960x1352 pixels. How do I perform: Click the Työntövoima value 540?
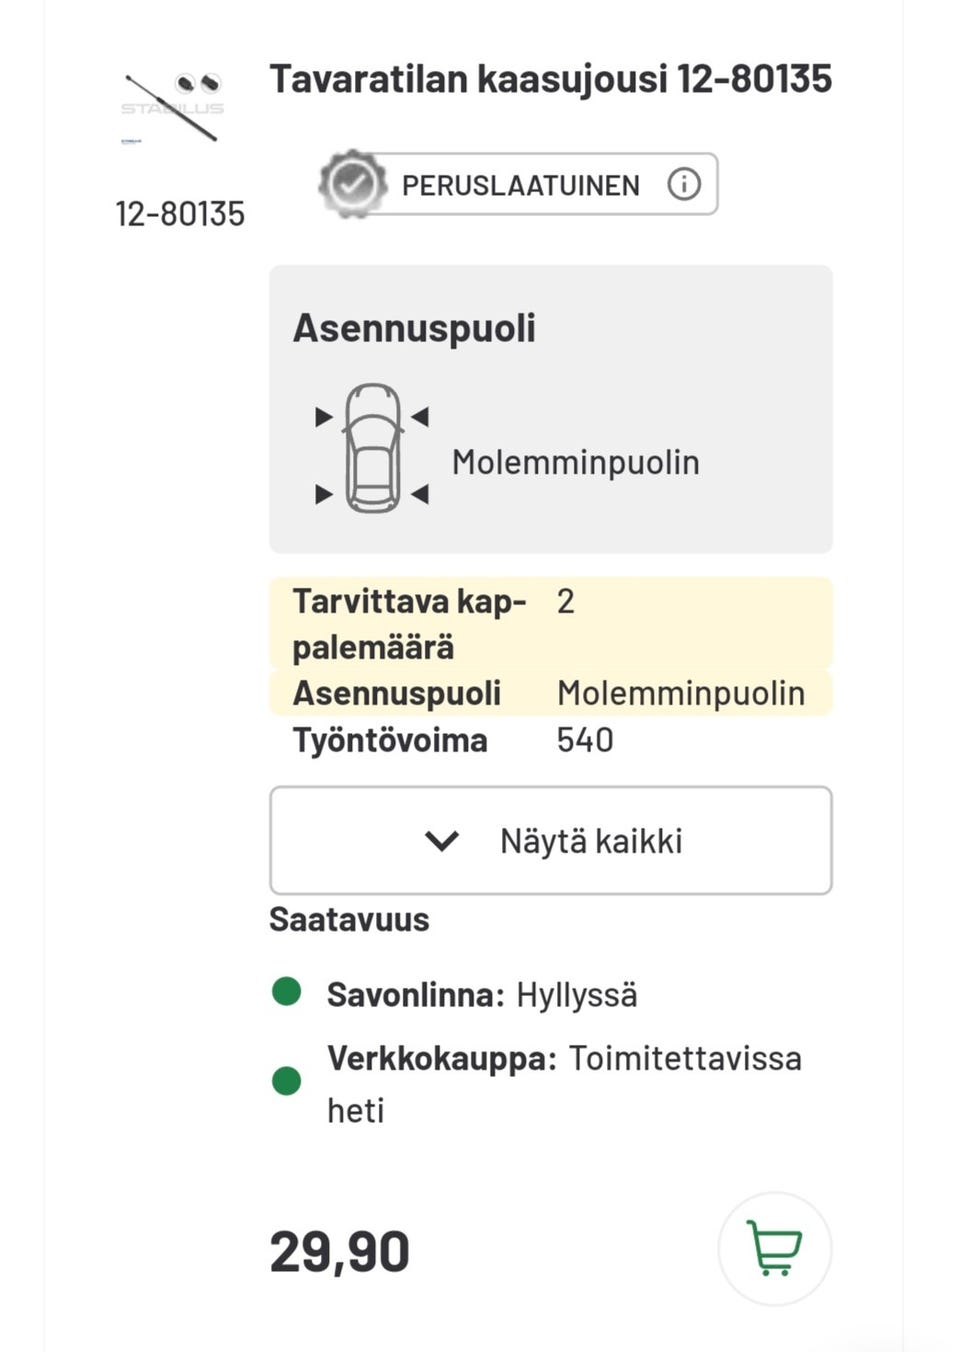coord(586,740)
